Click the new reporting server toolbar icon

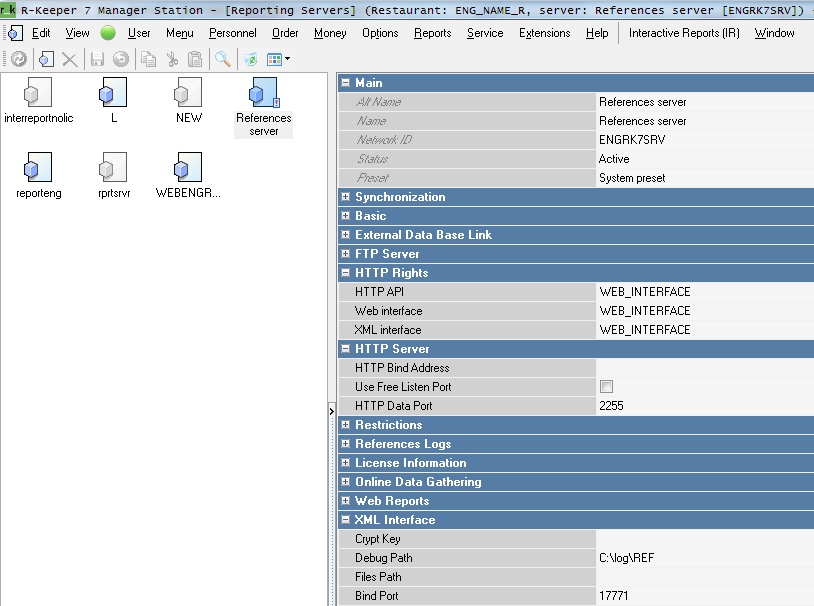point(46,59)
